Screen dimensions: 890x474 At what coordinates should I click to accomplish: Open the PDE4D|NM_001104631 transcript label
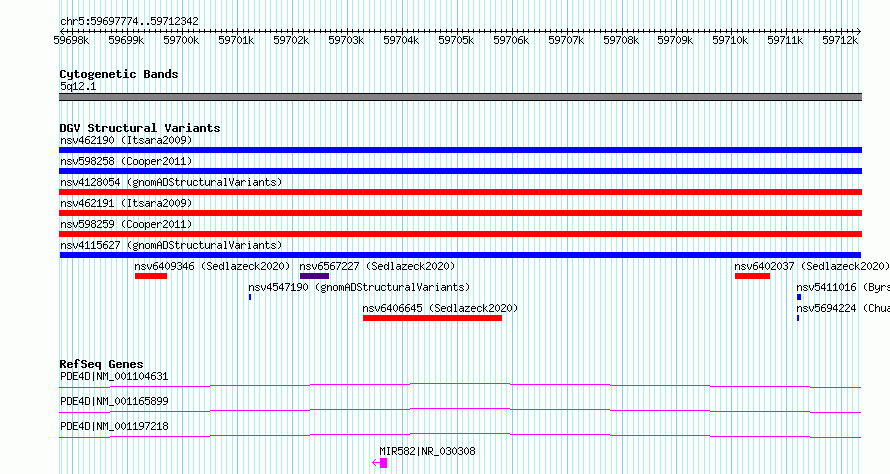point(114,376)
